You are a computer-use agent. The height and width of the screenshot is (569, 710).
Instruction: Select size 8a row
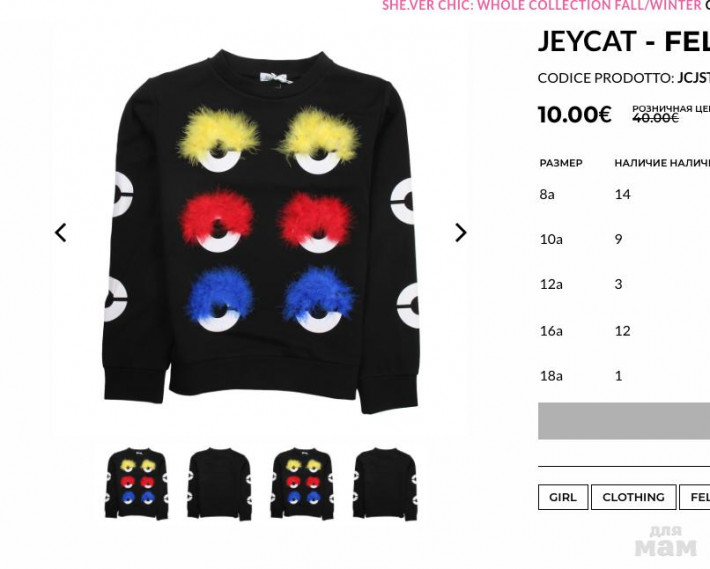pyautogui.click(x=624, y=194)
